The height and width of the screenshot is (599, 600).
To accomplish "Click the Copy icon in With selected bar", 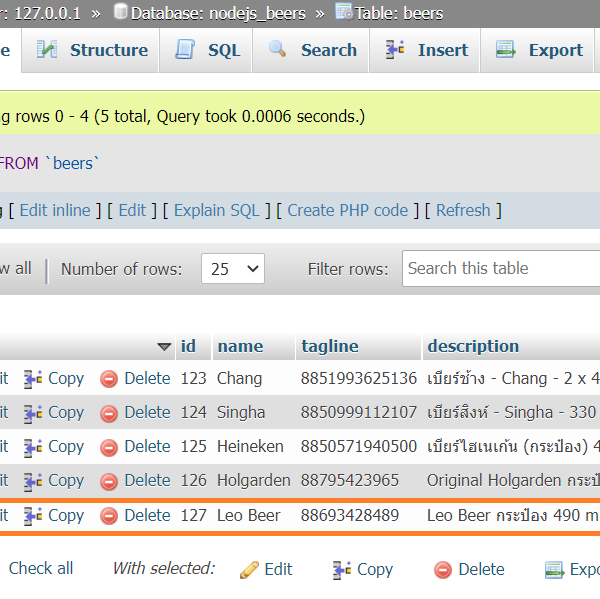I will point(342,570).
